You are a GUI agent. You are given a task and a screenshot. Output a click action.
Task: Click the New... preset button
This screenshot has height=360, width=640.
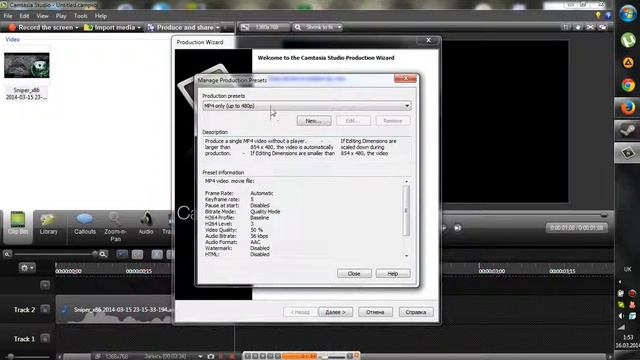(x=313, y=121)
